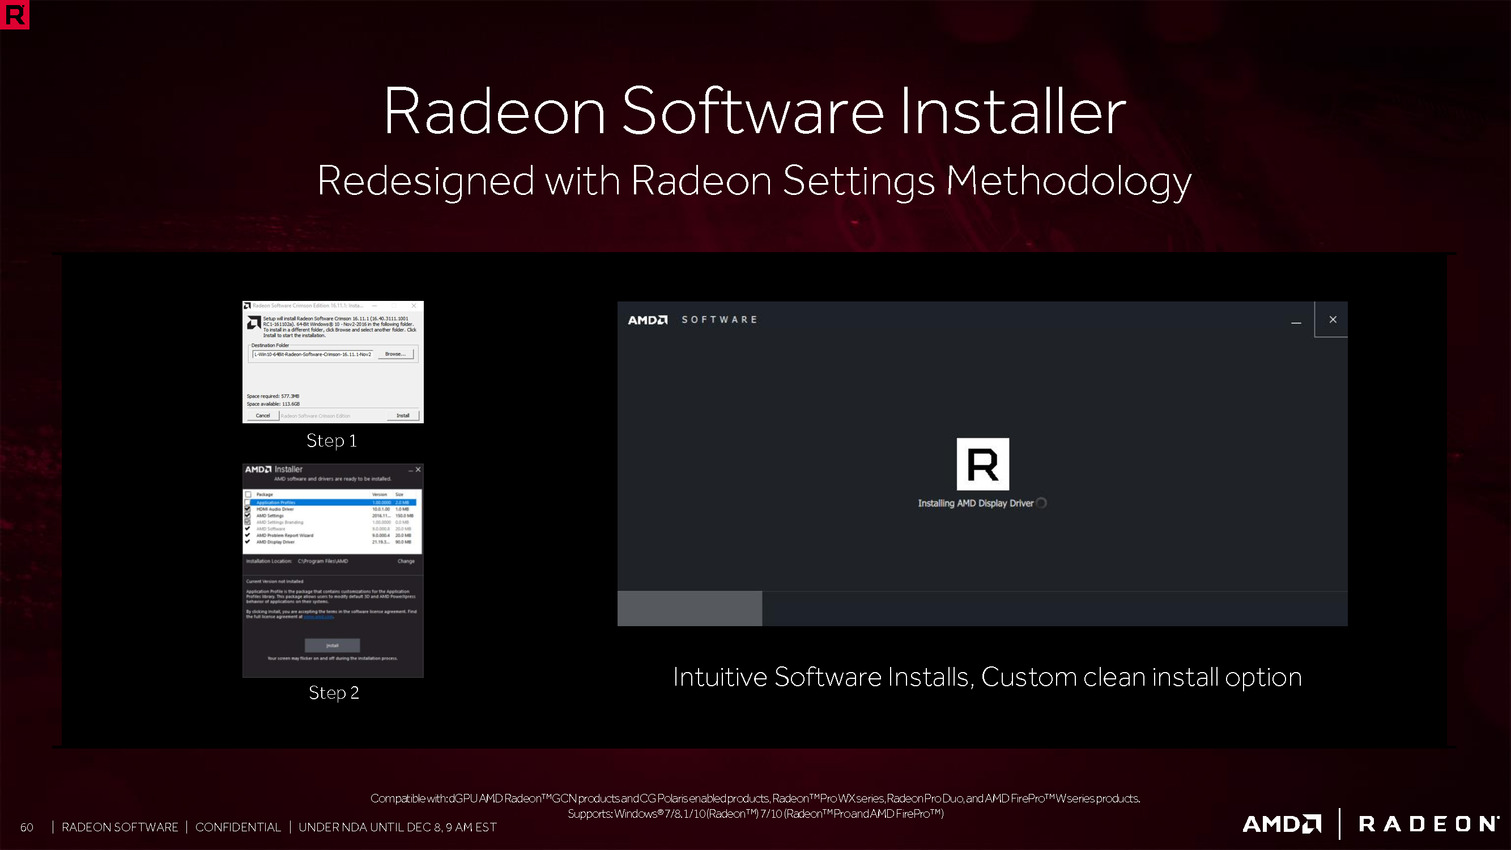Click the AMD Radeon logo at slide footer
The width and height of the screenshot is (1511, 850).
pyautogui.click(x=1369, y=824)
